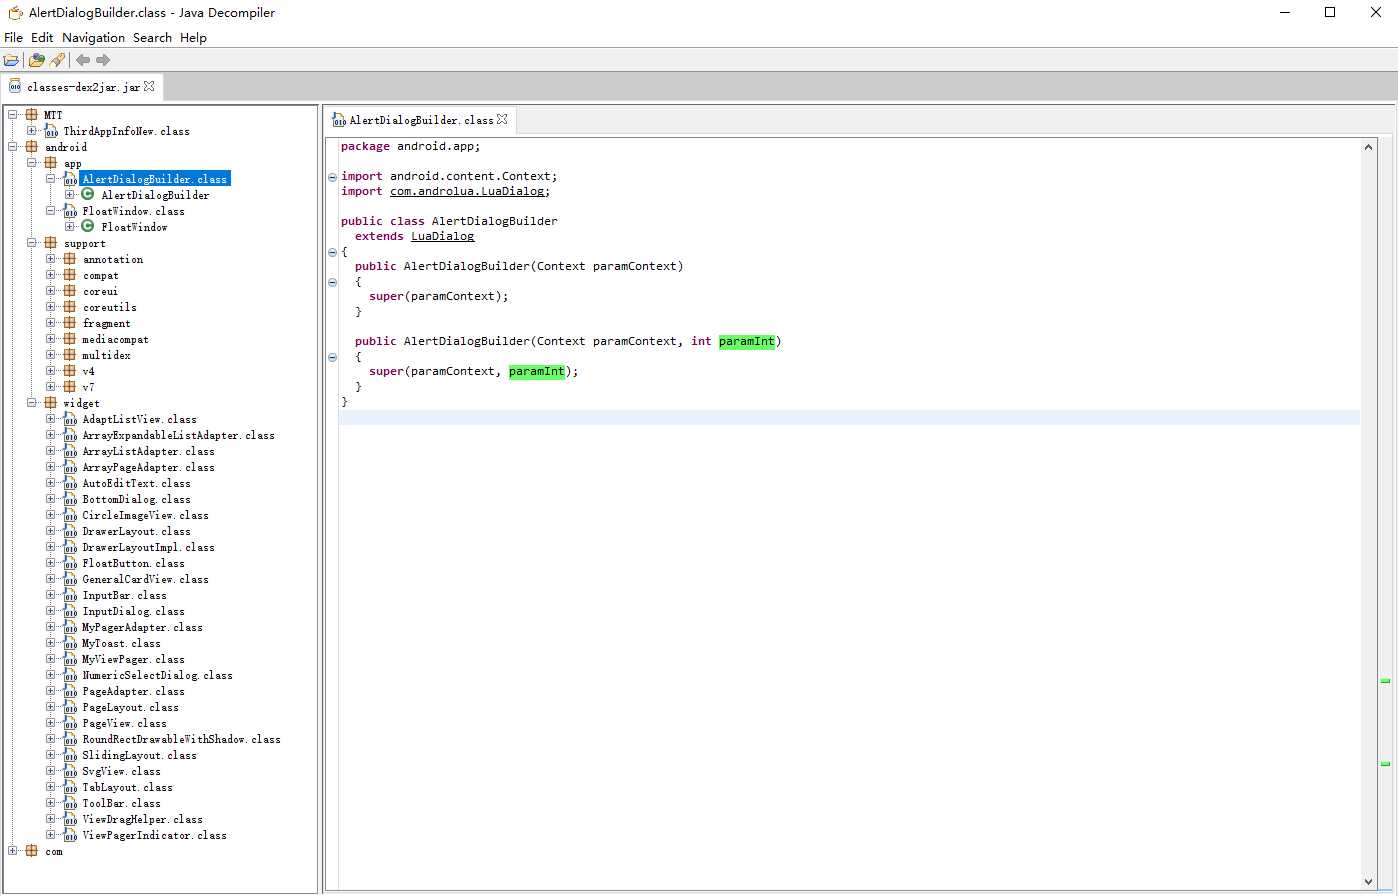
Task: Select the AlertDialogBuilder.class editor tab
Action: coord(420,120)
